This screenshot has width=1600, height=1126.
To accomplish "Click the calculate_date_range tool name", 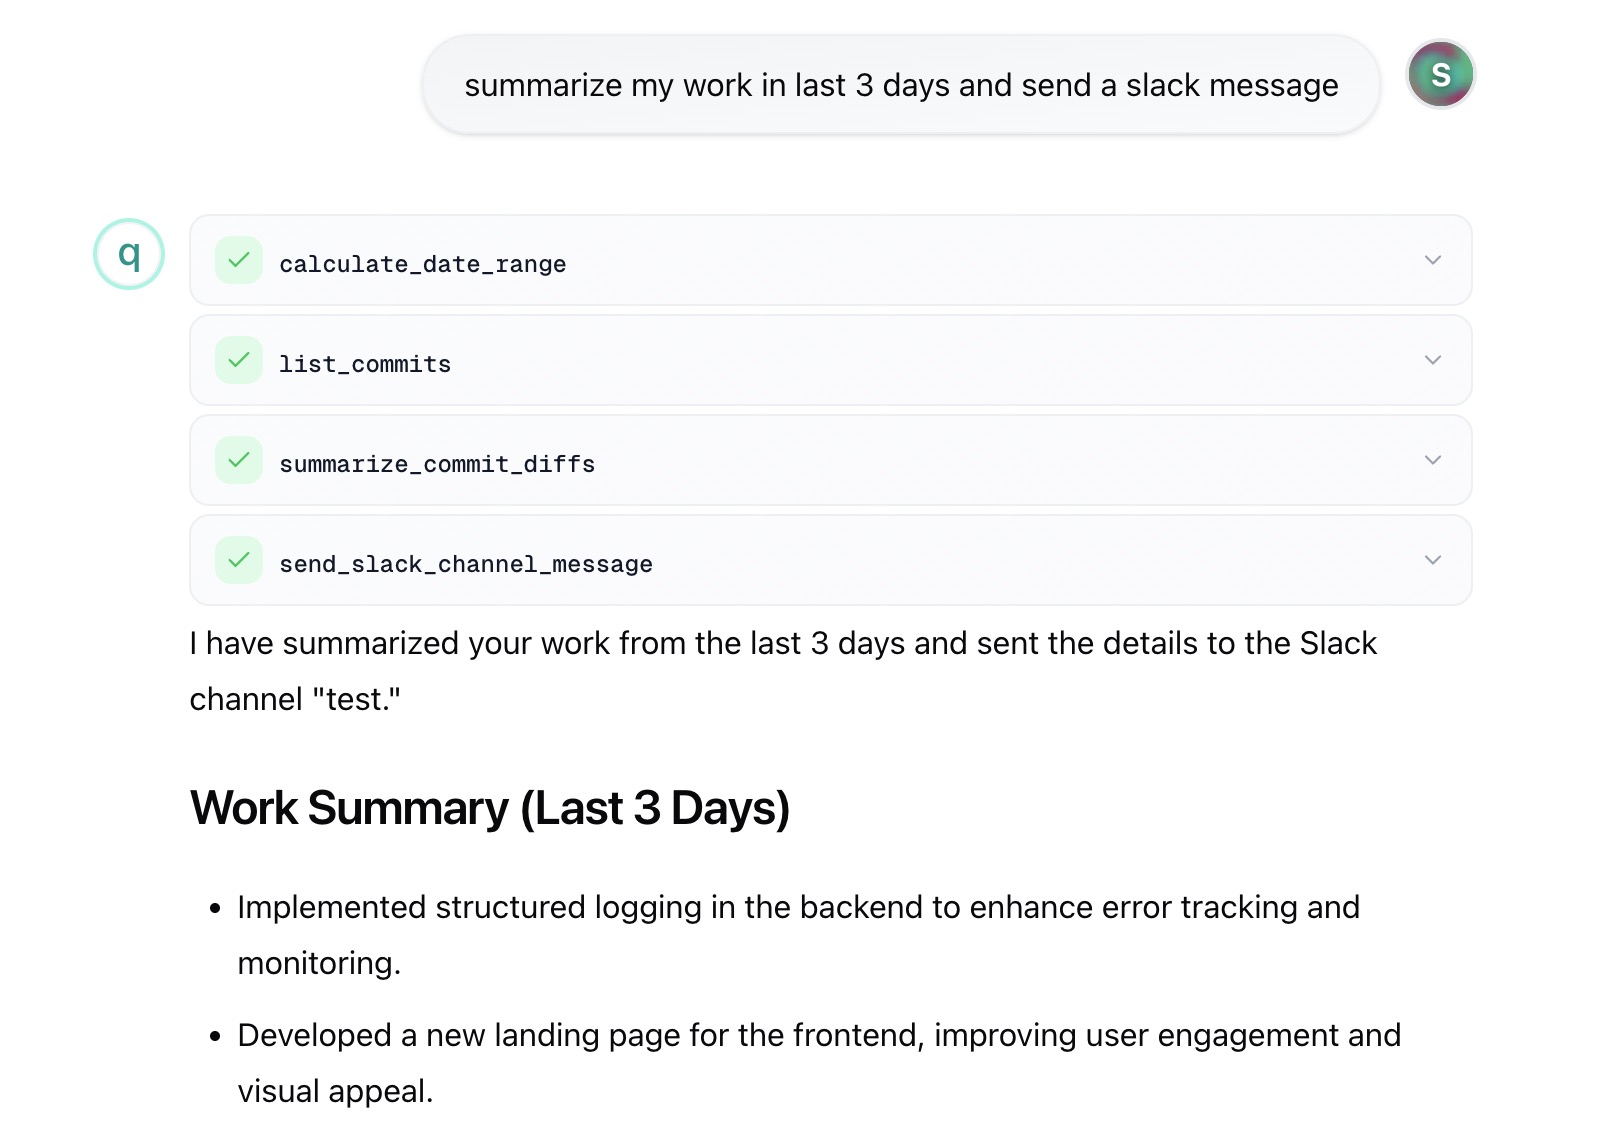I will tap(422, 264).
